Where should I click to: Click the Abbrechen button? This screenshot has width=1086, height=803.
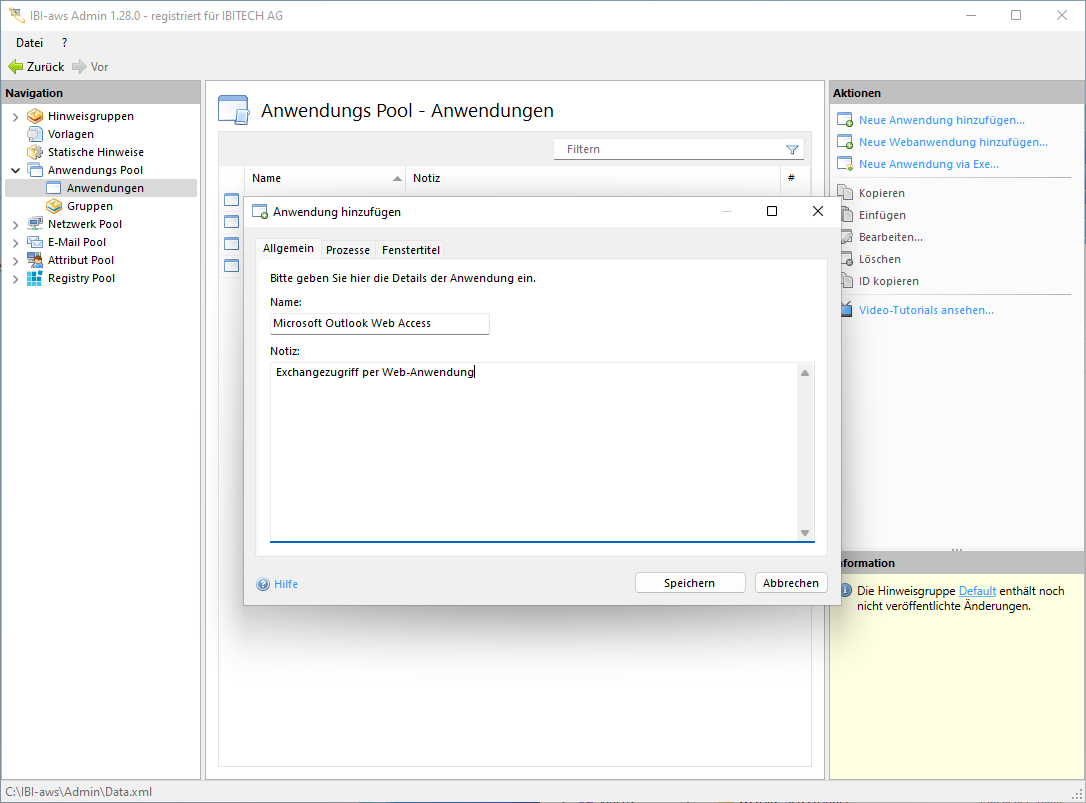click(x=790, y=583)
